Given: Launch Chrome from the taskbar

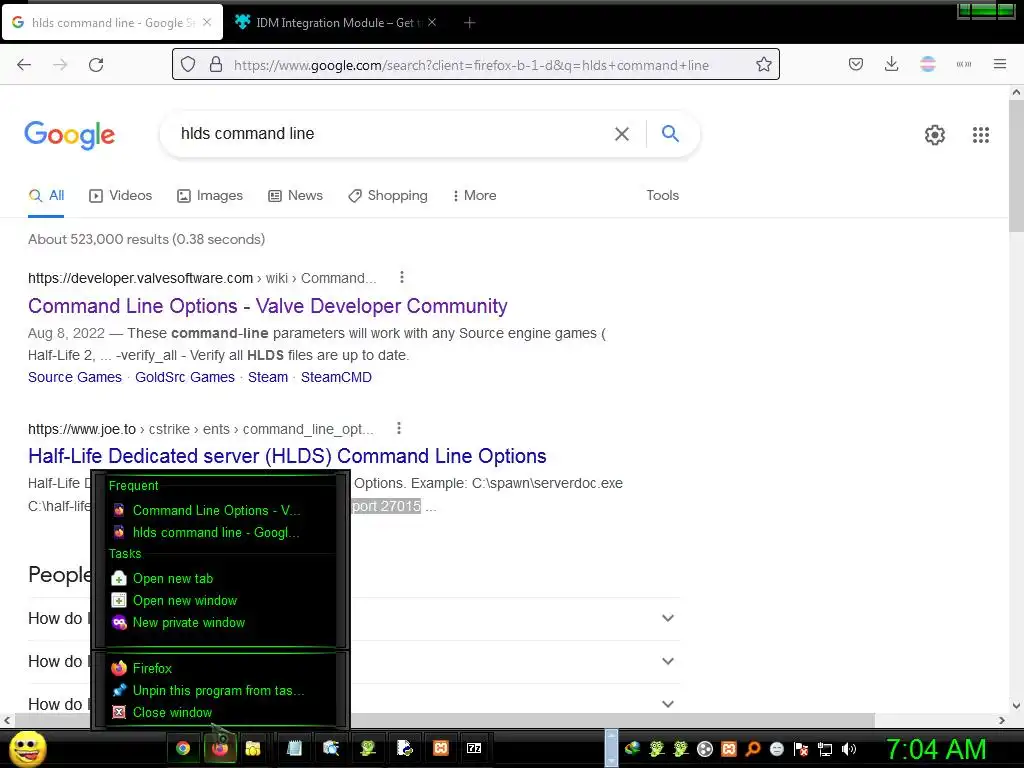Looking at the screenshot, I should click(x=183, y=748).
